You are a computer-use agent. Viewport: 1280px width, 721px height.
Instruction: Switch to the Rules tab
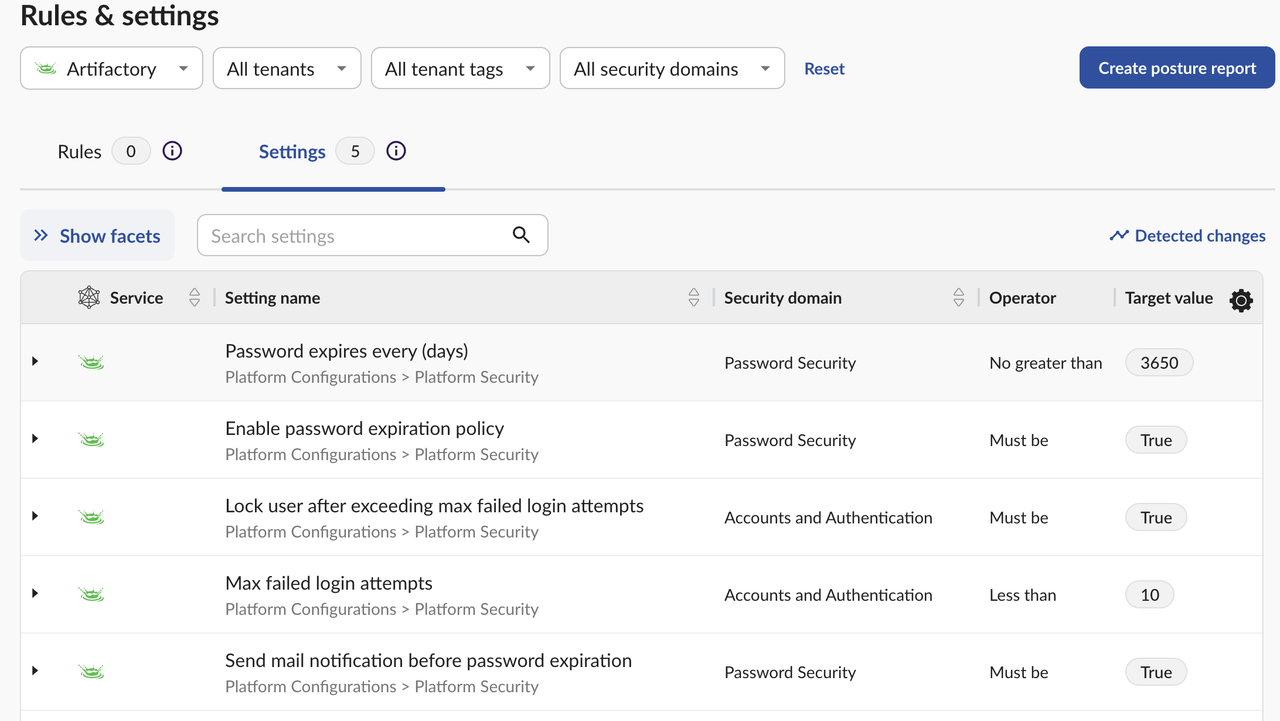(80, 152)
